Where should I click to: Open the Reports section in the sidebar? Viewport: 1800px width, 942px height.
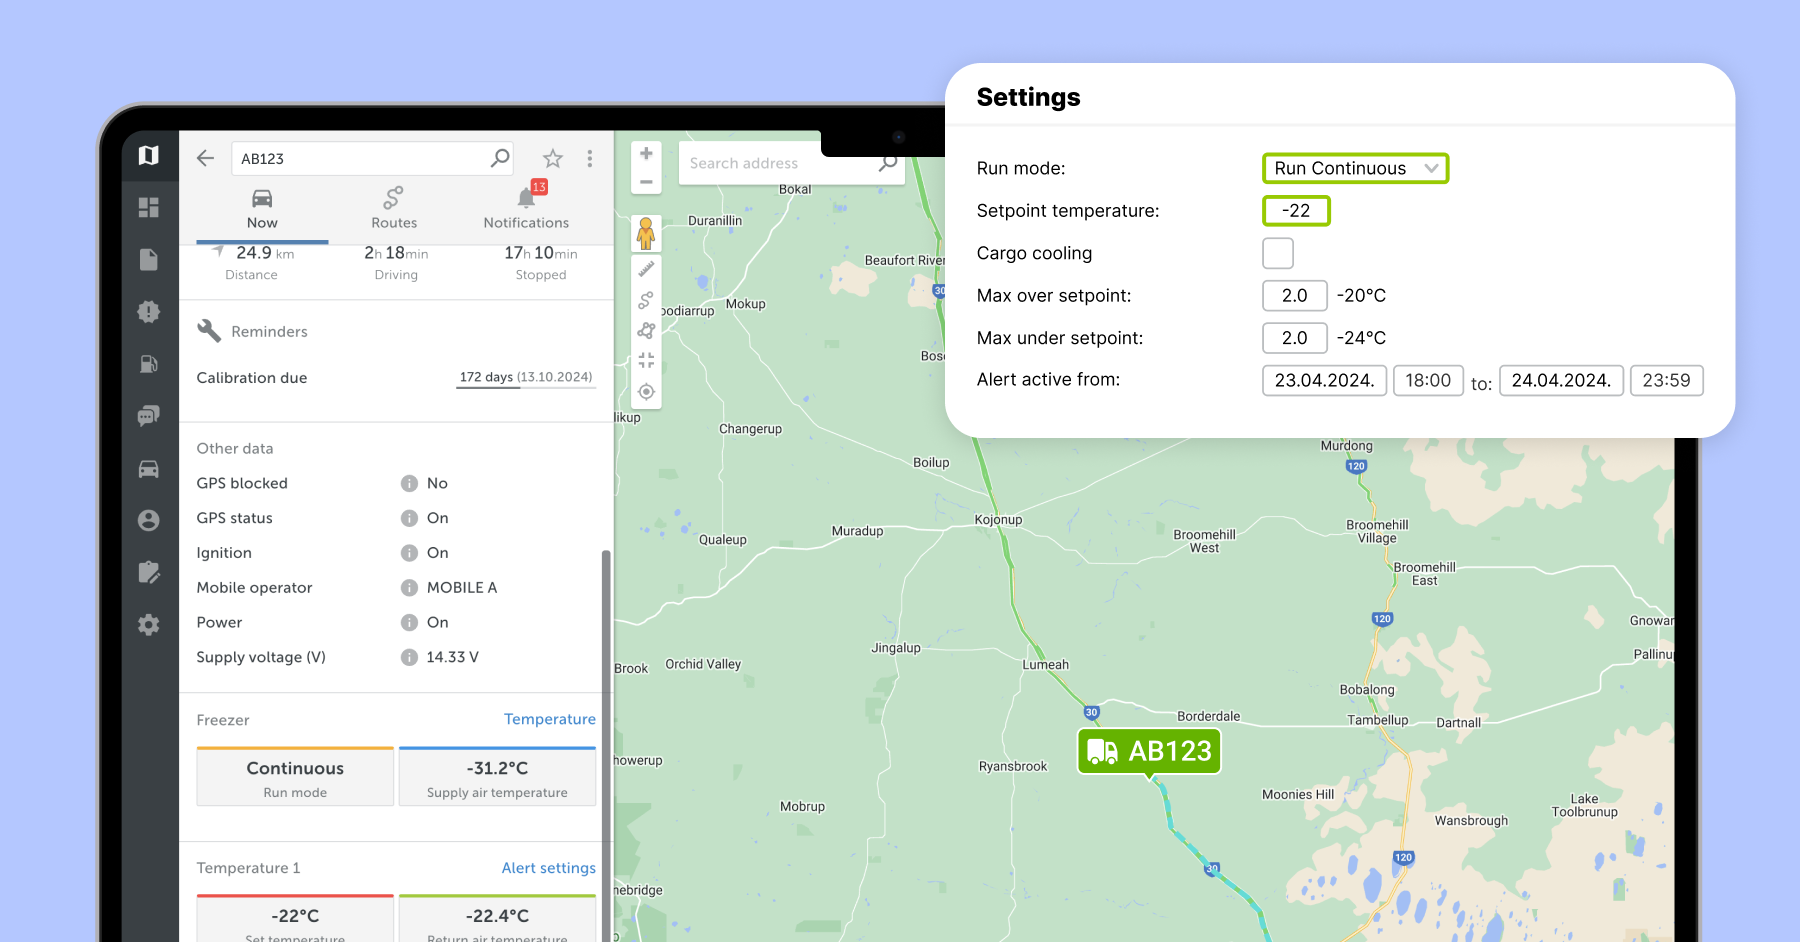pos(149,259)
